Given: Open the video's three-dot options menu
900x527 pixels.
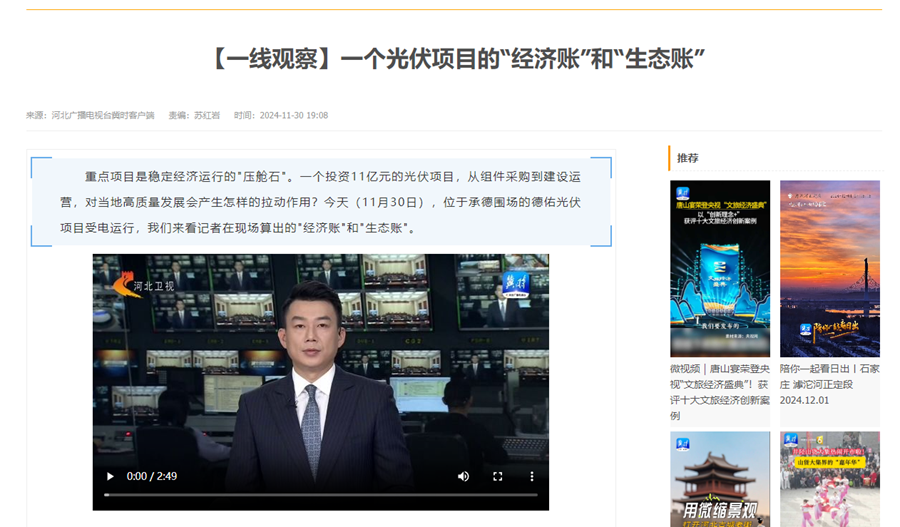Looking at the screenshot, I should click(x=532, y=477).
